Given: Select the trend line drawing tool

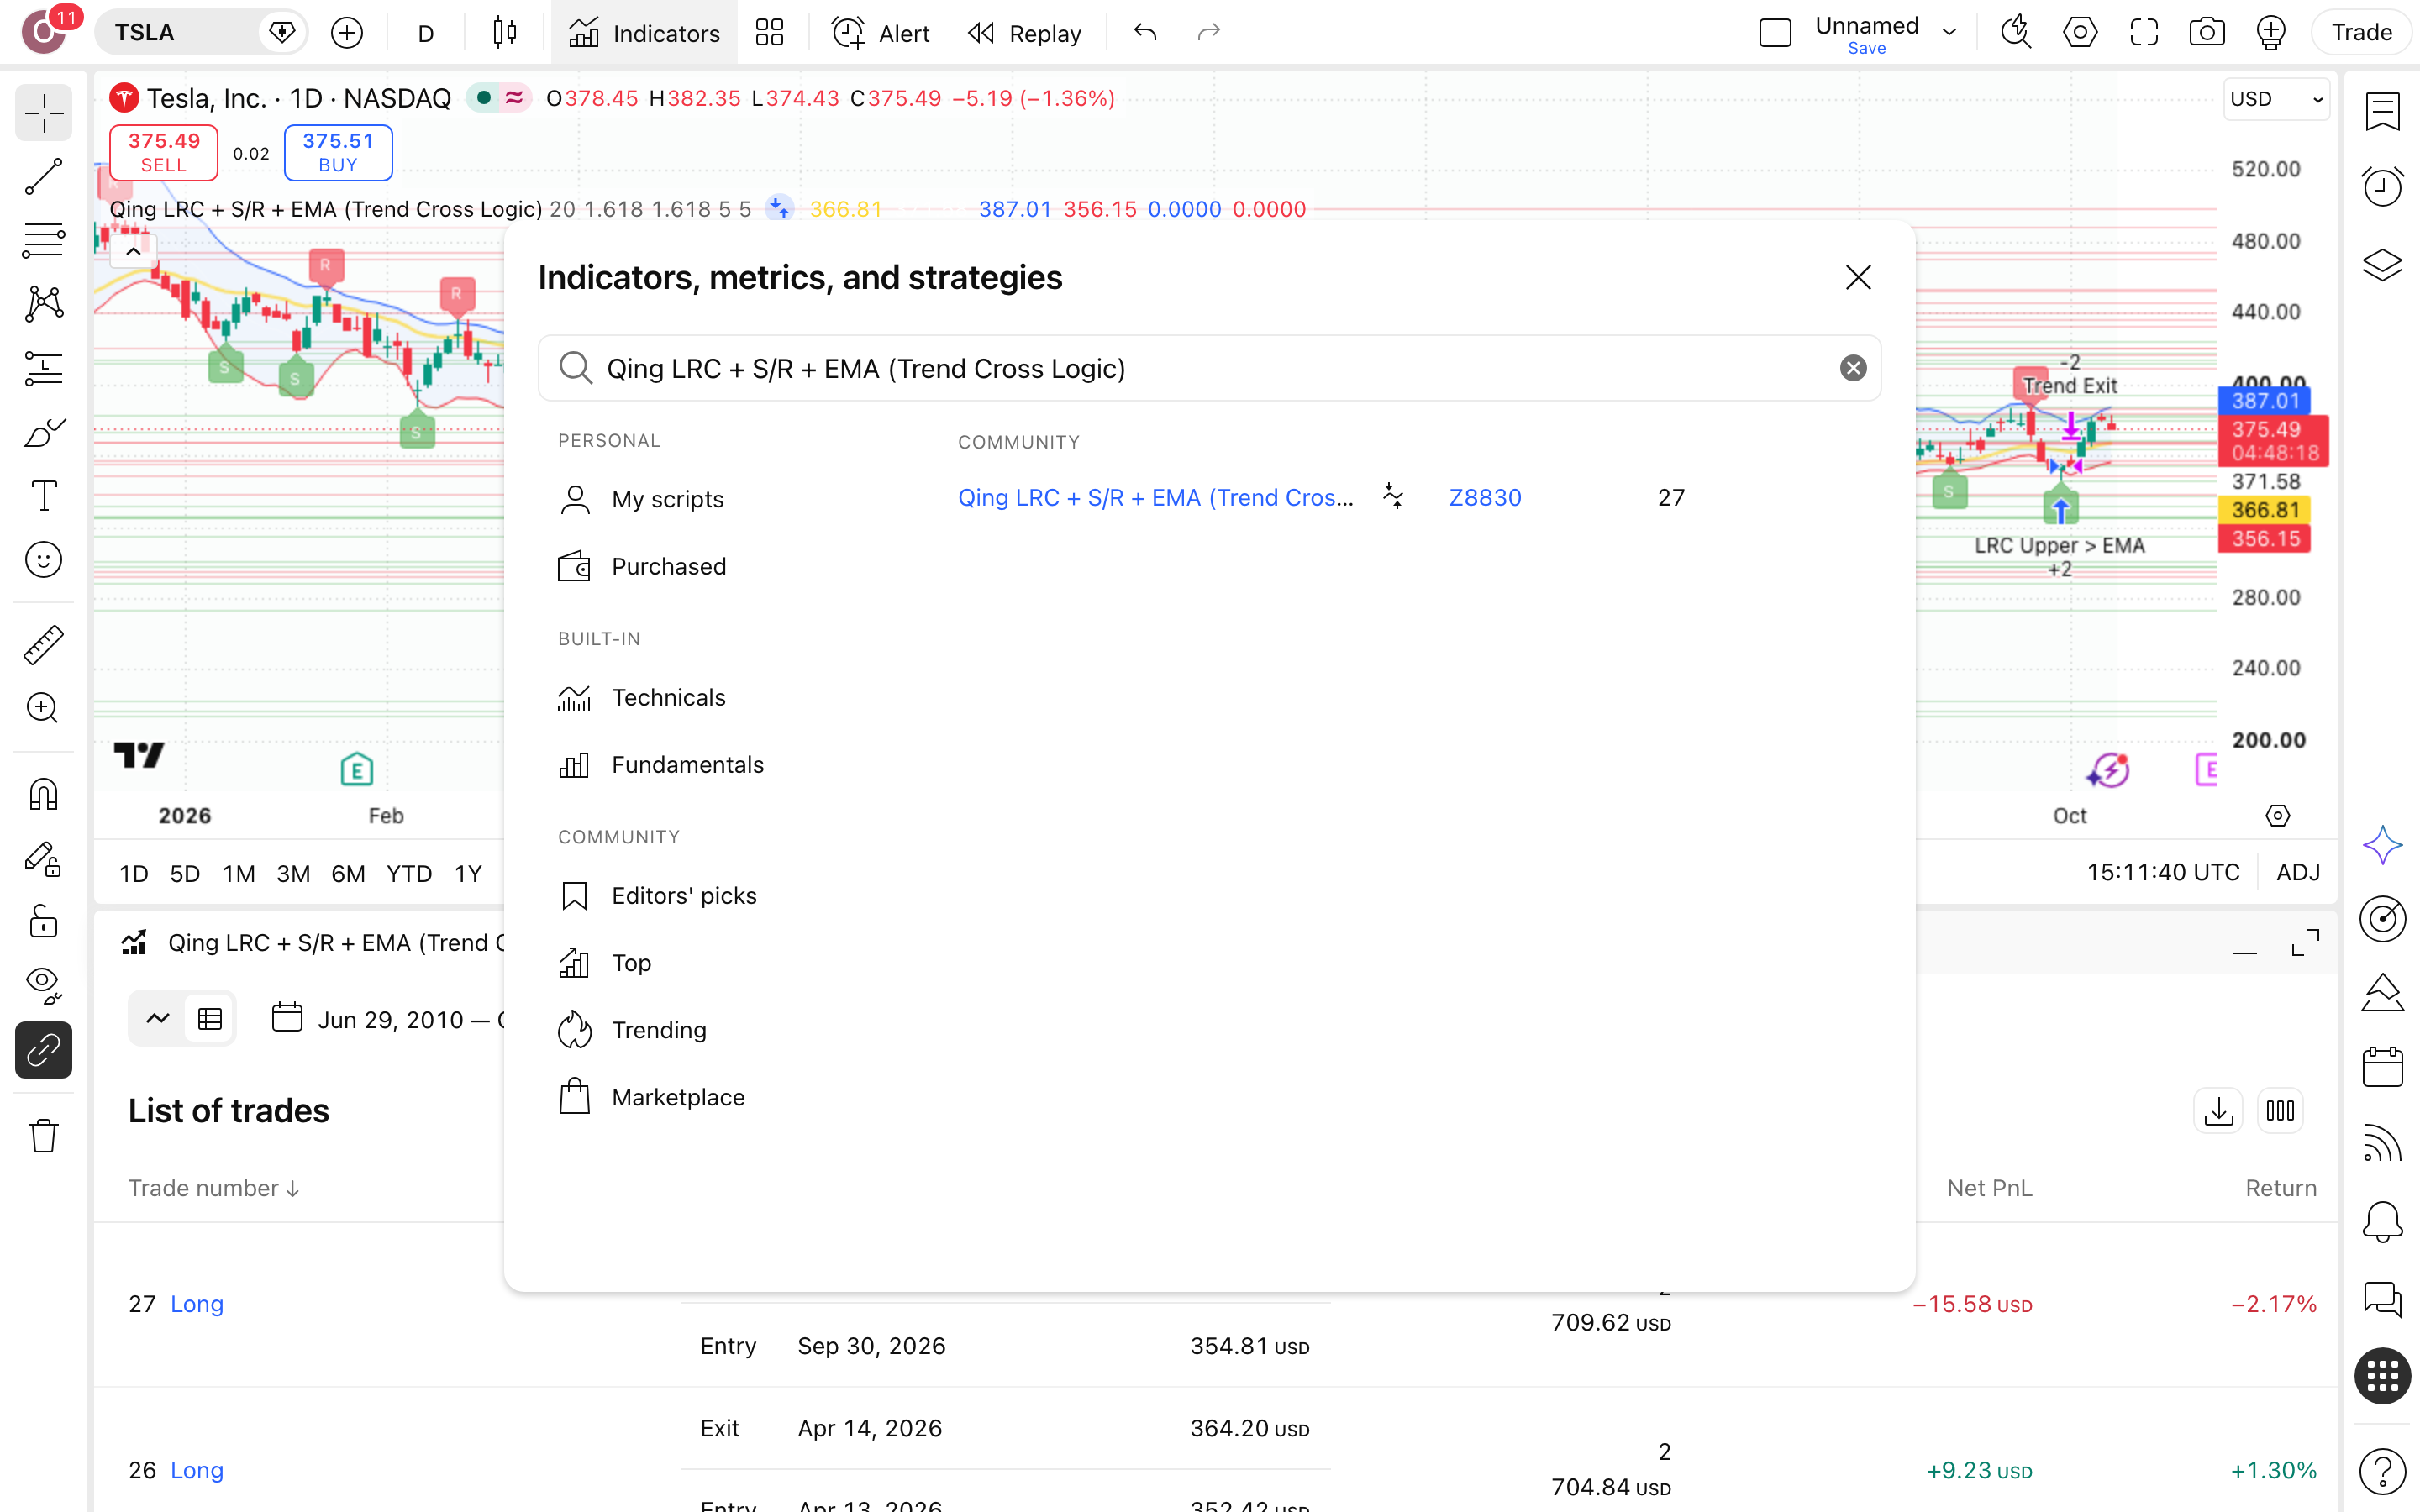Looking at the screenshot, I should (x=43, y=177).
